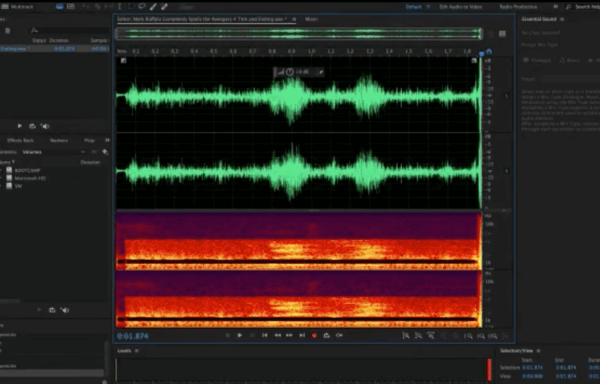Open Edit Audio to Video workspace

coord(460,7)
